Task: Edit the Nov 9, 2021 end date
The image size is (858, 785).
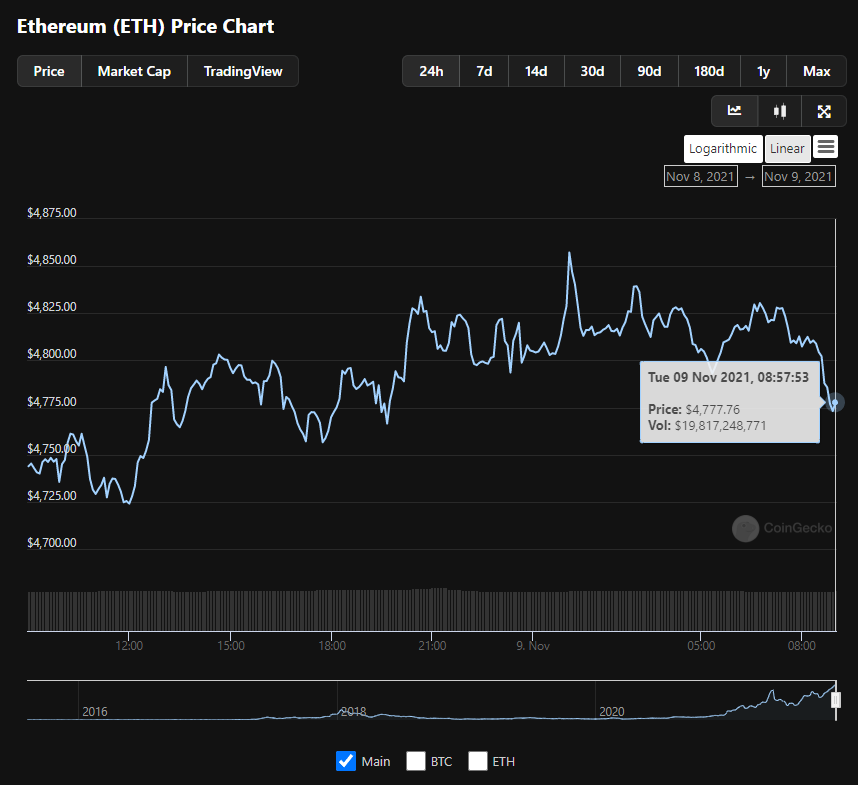Action: pyautogui.click(x=798, y=176)
